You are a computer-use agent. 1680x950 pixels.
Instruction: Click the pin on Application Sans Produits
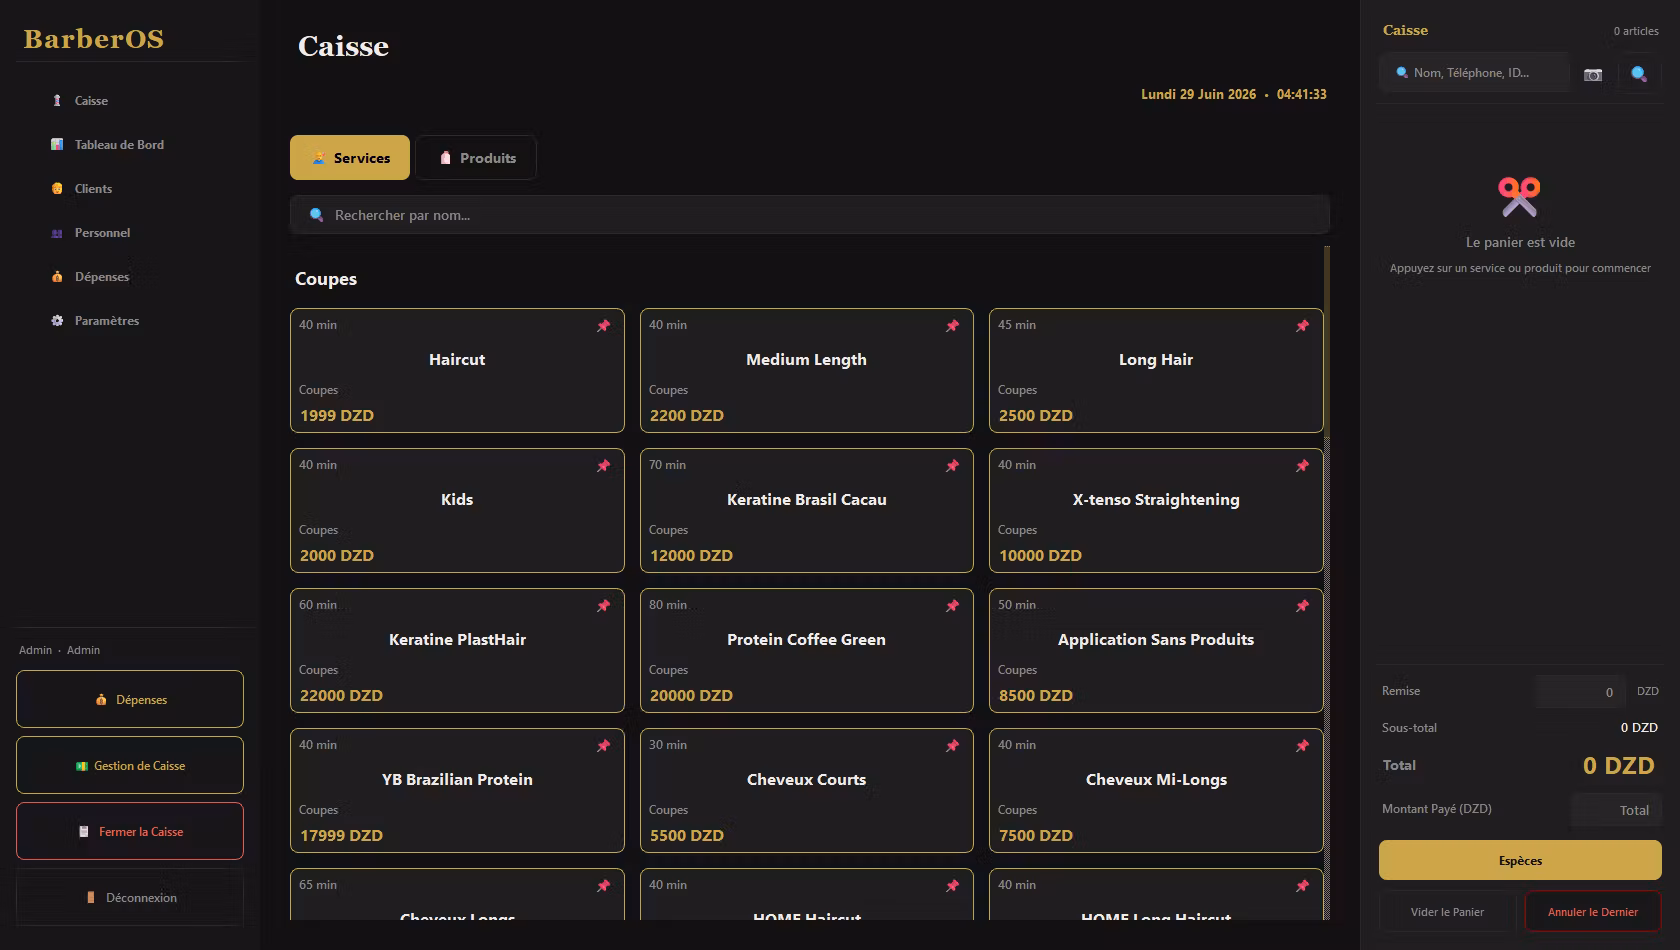(x=1302, y=606)
